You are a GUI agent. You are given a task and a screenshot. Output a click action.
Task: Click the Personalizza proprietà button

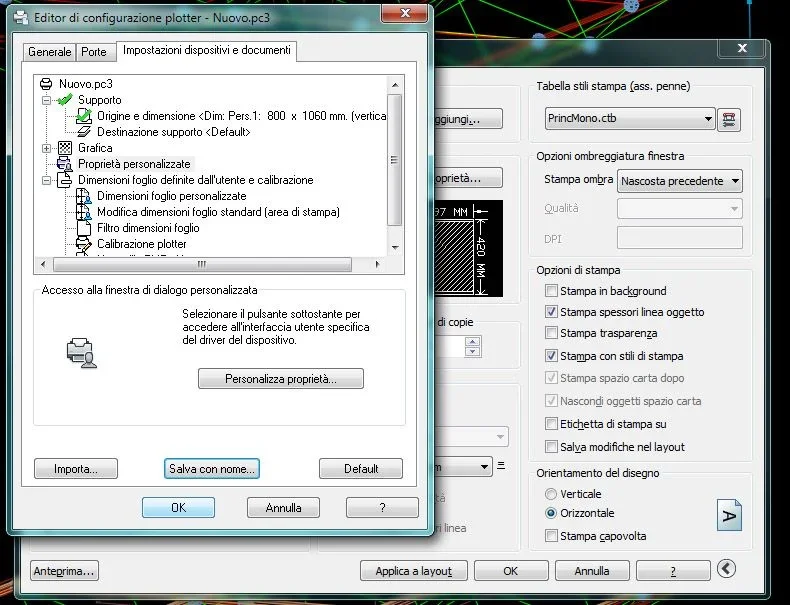point(280,379)
